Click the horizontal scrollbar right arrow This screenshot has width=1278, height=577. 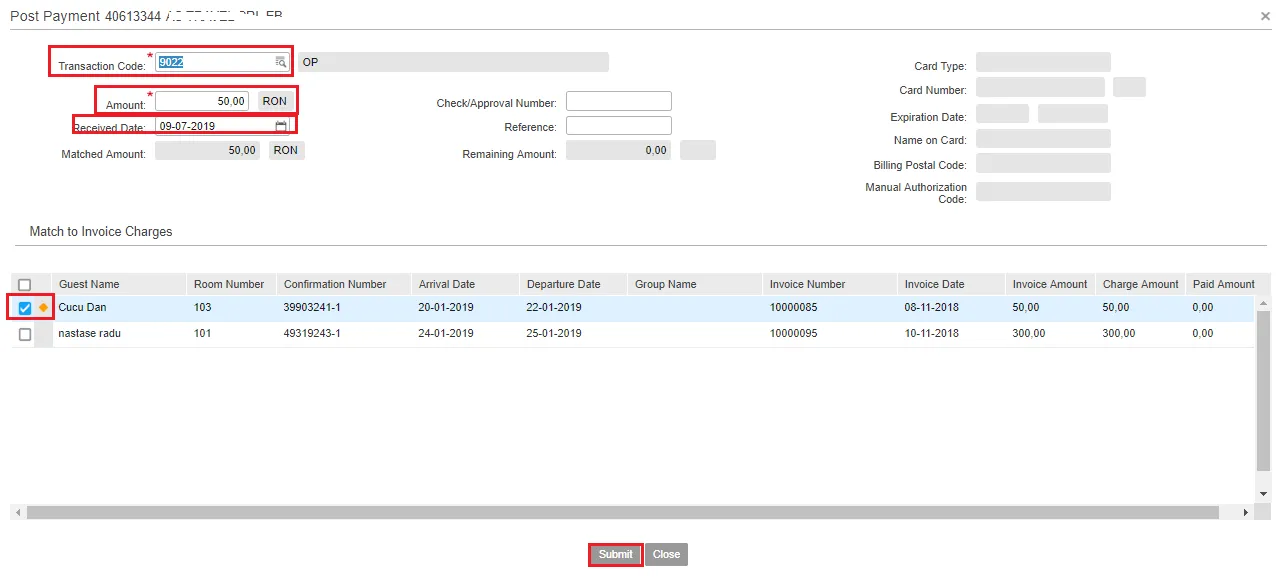(x=1246, y=512)
